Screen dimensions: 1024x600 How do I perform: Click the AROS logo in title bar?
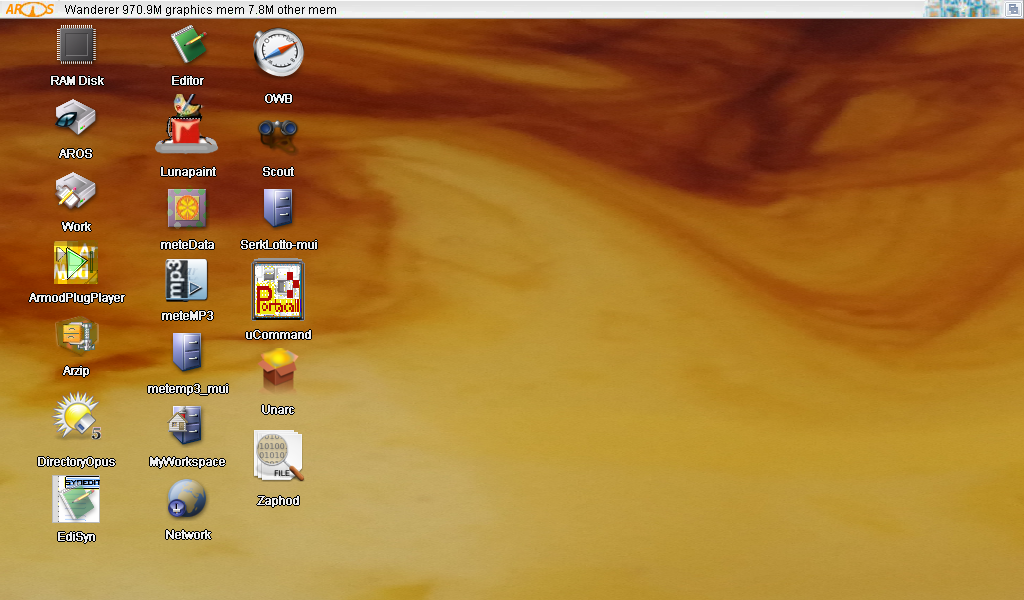[29, 9]
